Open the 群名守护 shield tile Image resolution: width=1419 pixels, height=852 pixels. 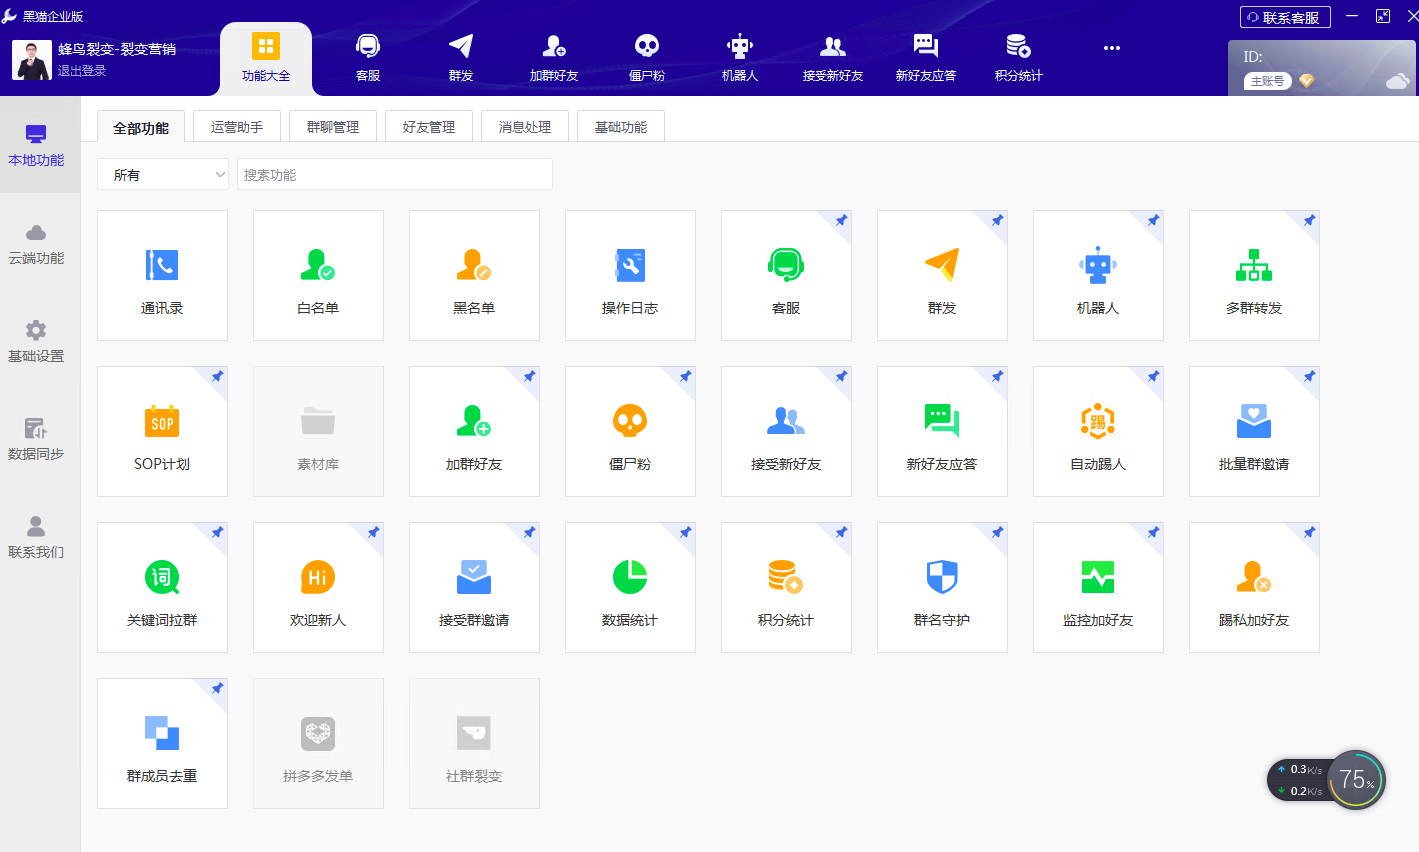[942, 587]
